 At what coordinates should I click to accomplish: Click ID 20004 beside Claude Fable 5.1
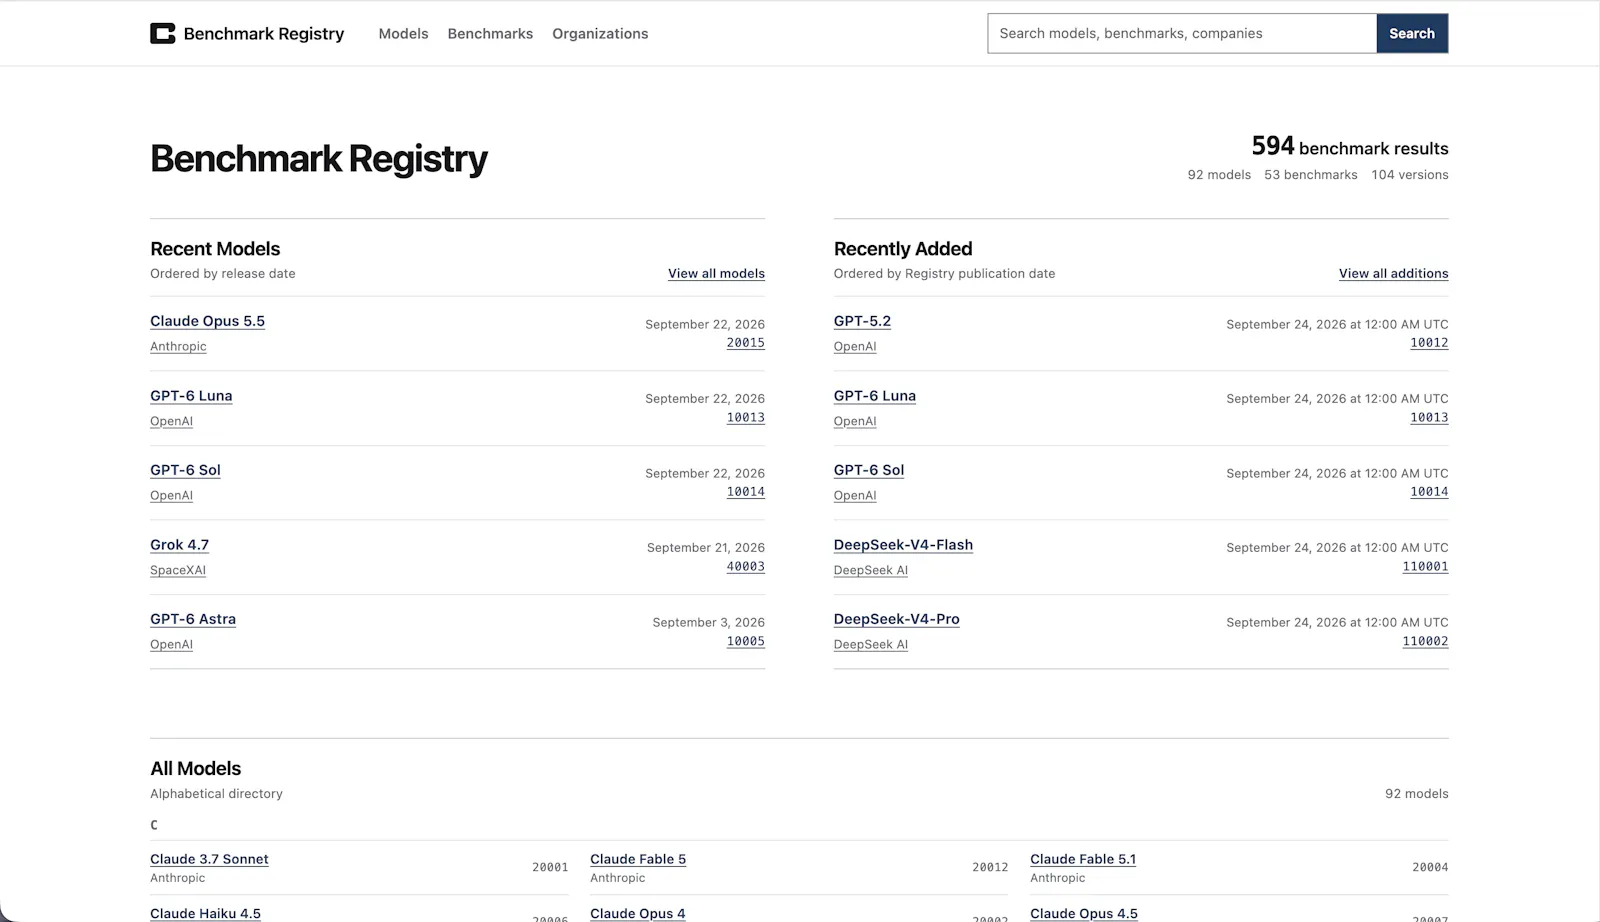coord(1430,867)
